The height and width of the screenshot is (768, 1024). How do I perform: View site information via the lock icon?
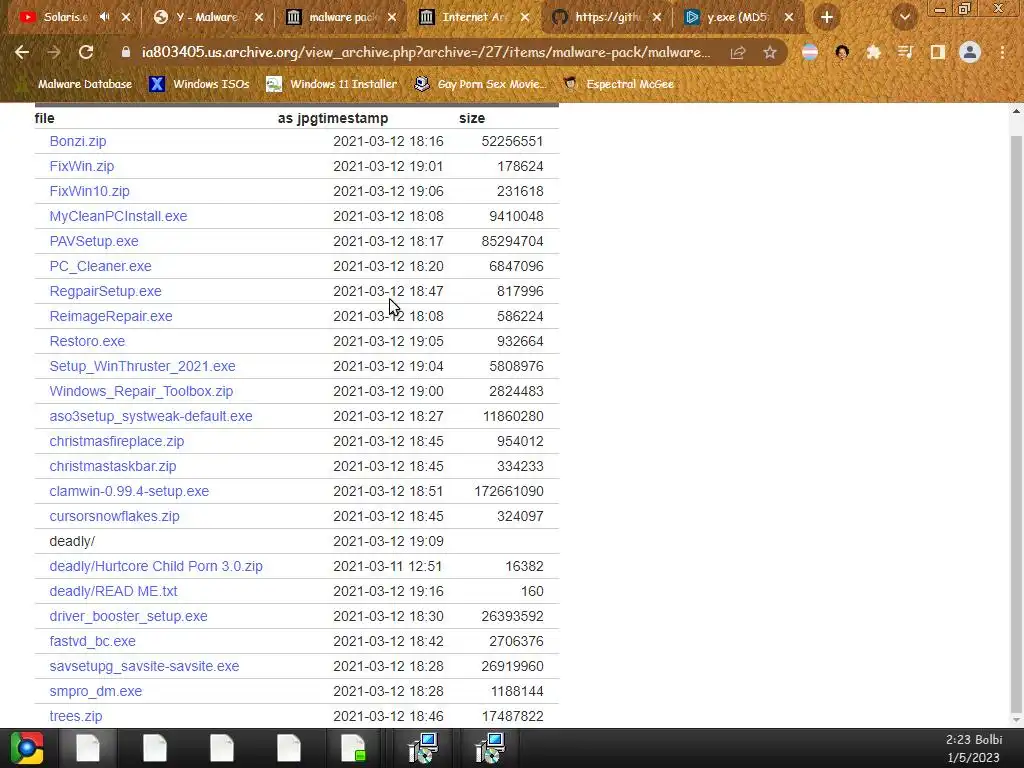(126, 52)
